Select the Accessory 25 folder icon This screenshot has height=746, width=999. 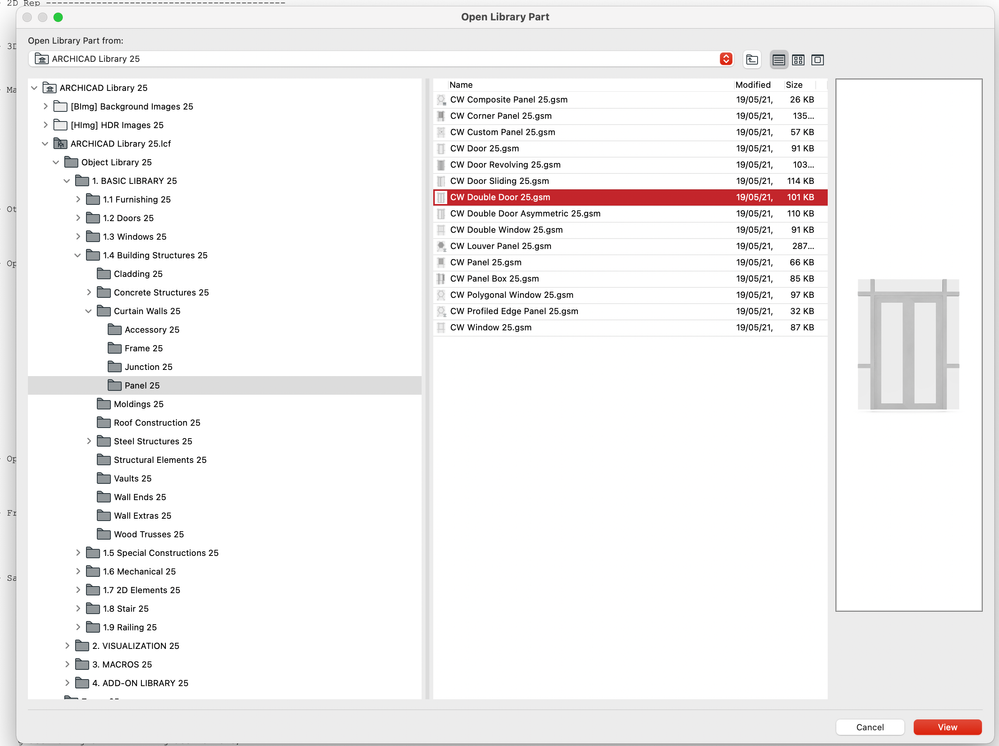tap(114, 329)
